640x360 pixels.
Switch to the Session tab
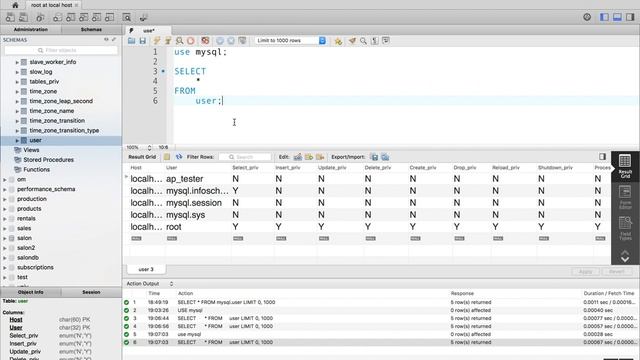[91, 292]
